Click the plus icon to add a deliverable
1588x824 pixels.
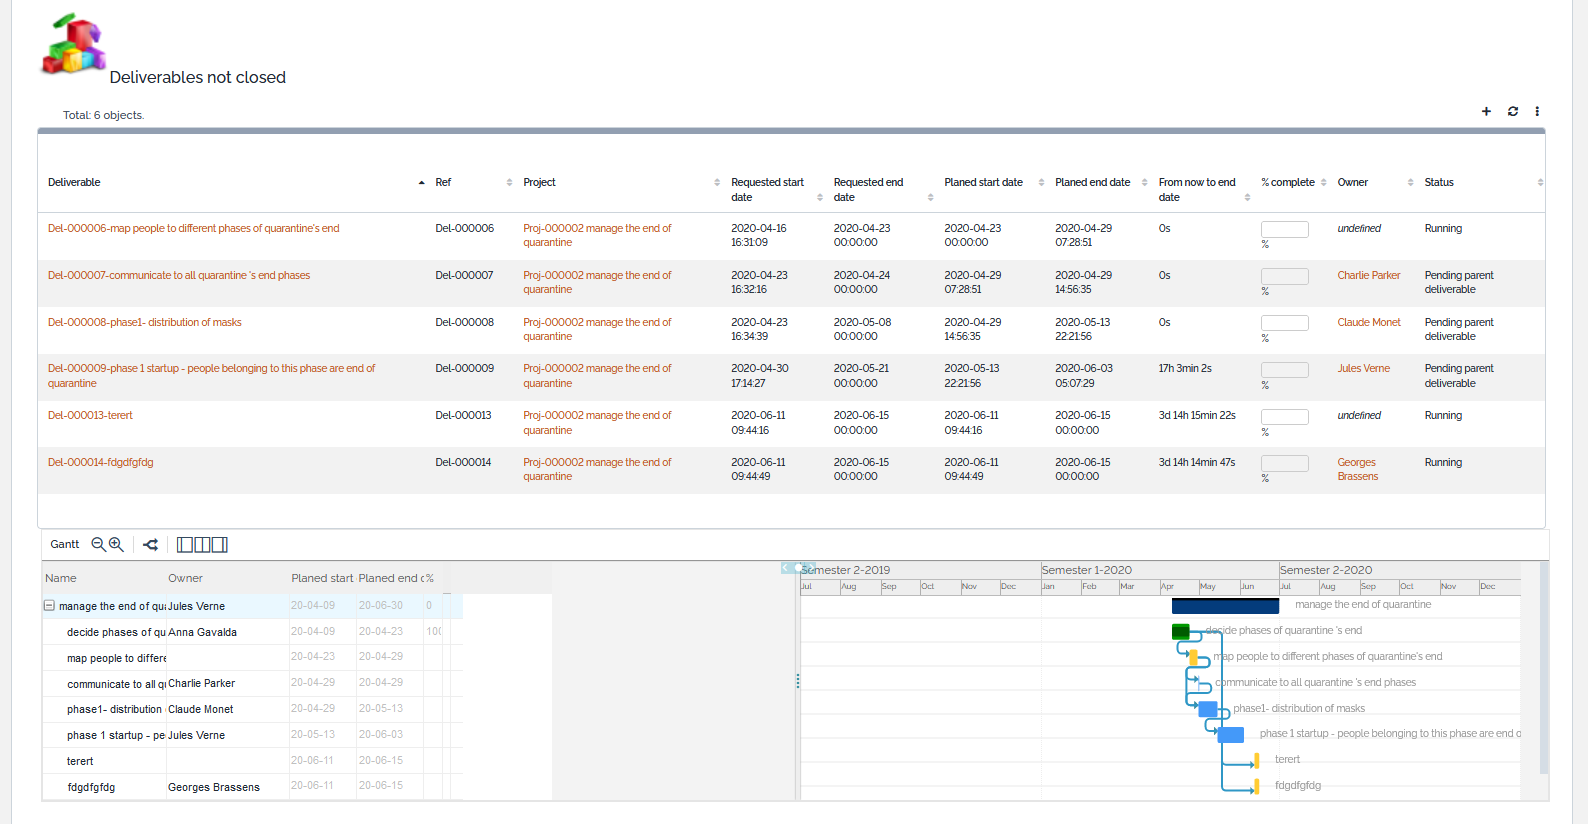point(1486,111)
